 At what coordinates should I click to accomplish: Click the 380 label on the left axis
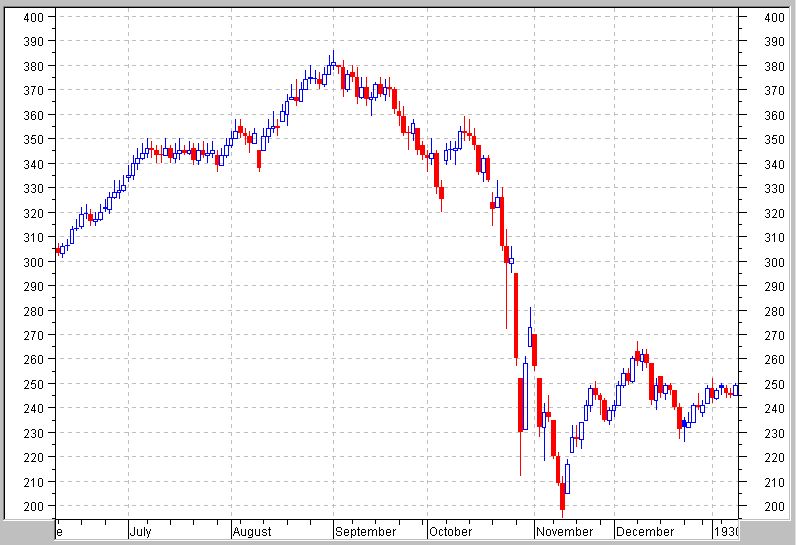34,66
